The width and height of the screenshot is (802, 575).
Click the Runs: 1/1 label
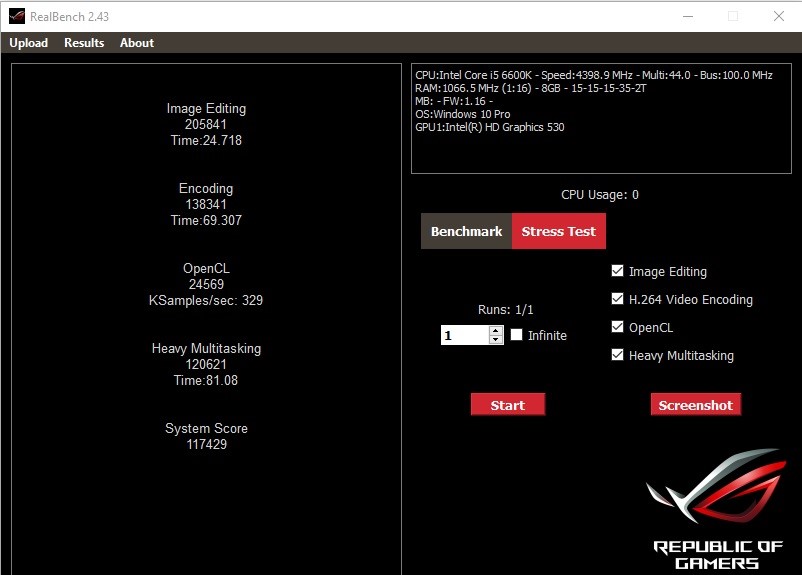(505, 309)
